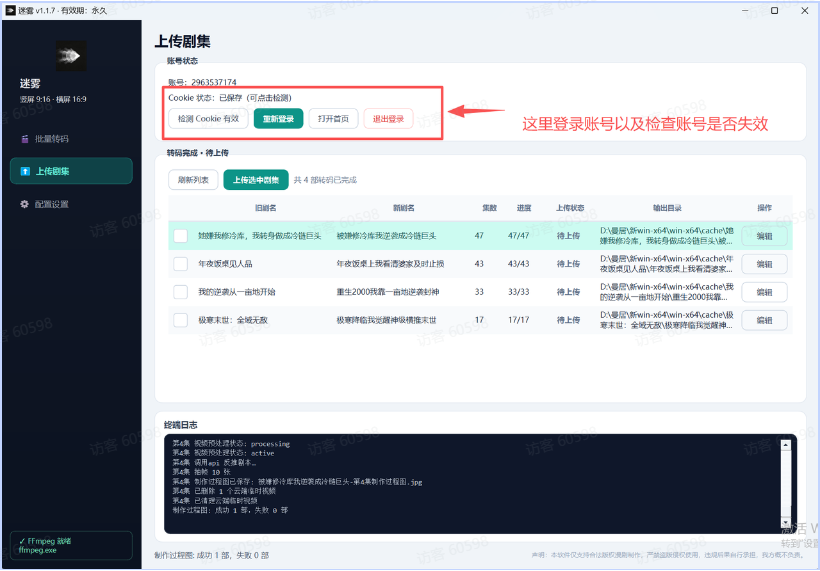
Task: Click the 43/43 progress cell
Action: (518, 264)
